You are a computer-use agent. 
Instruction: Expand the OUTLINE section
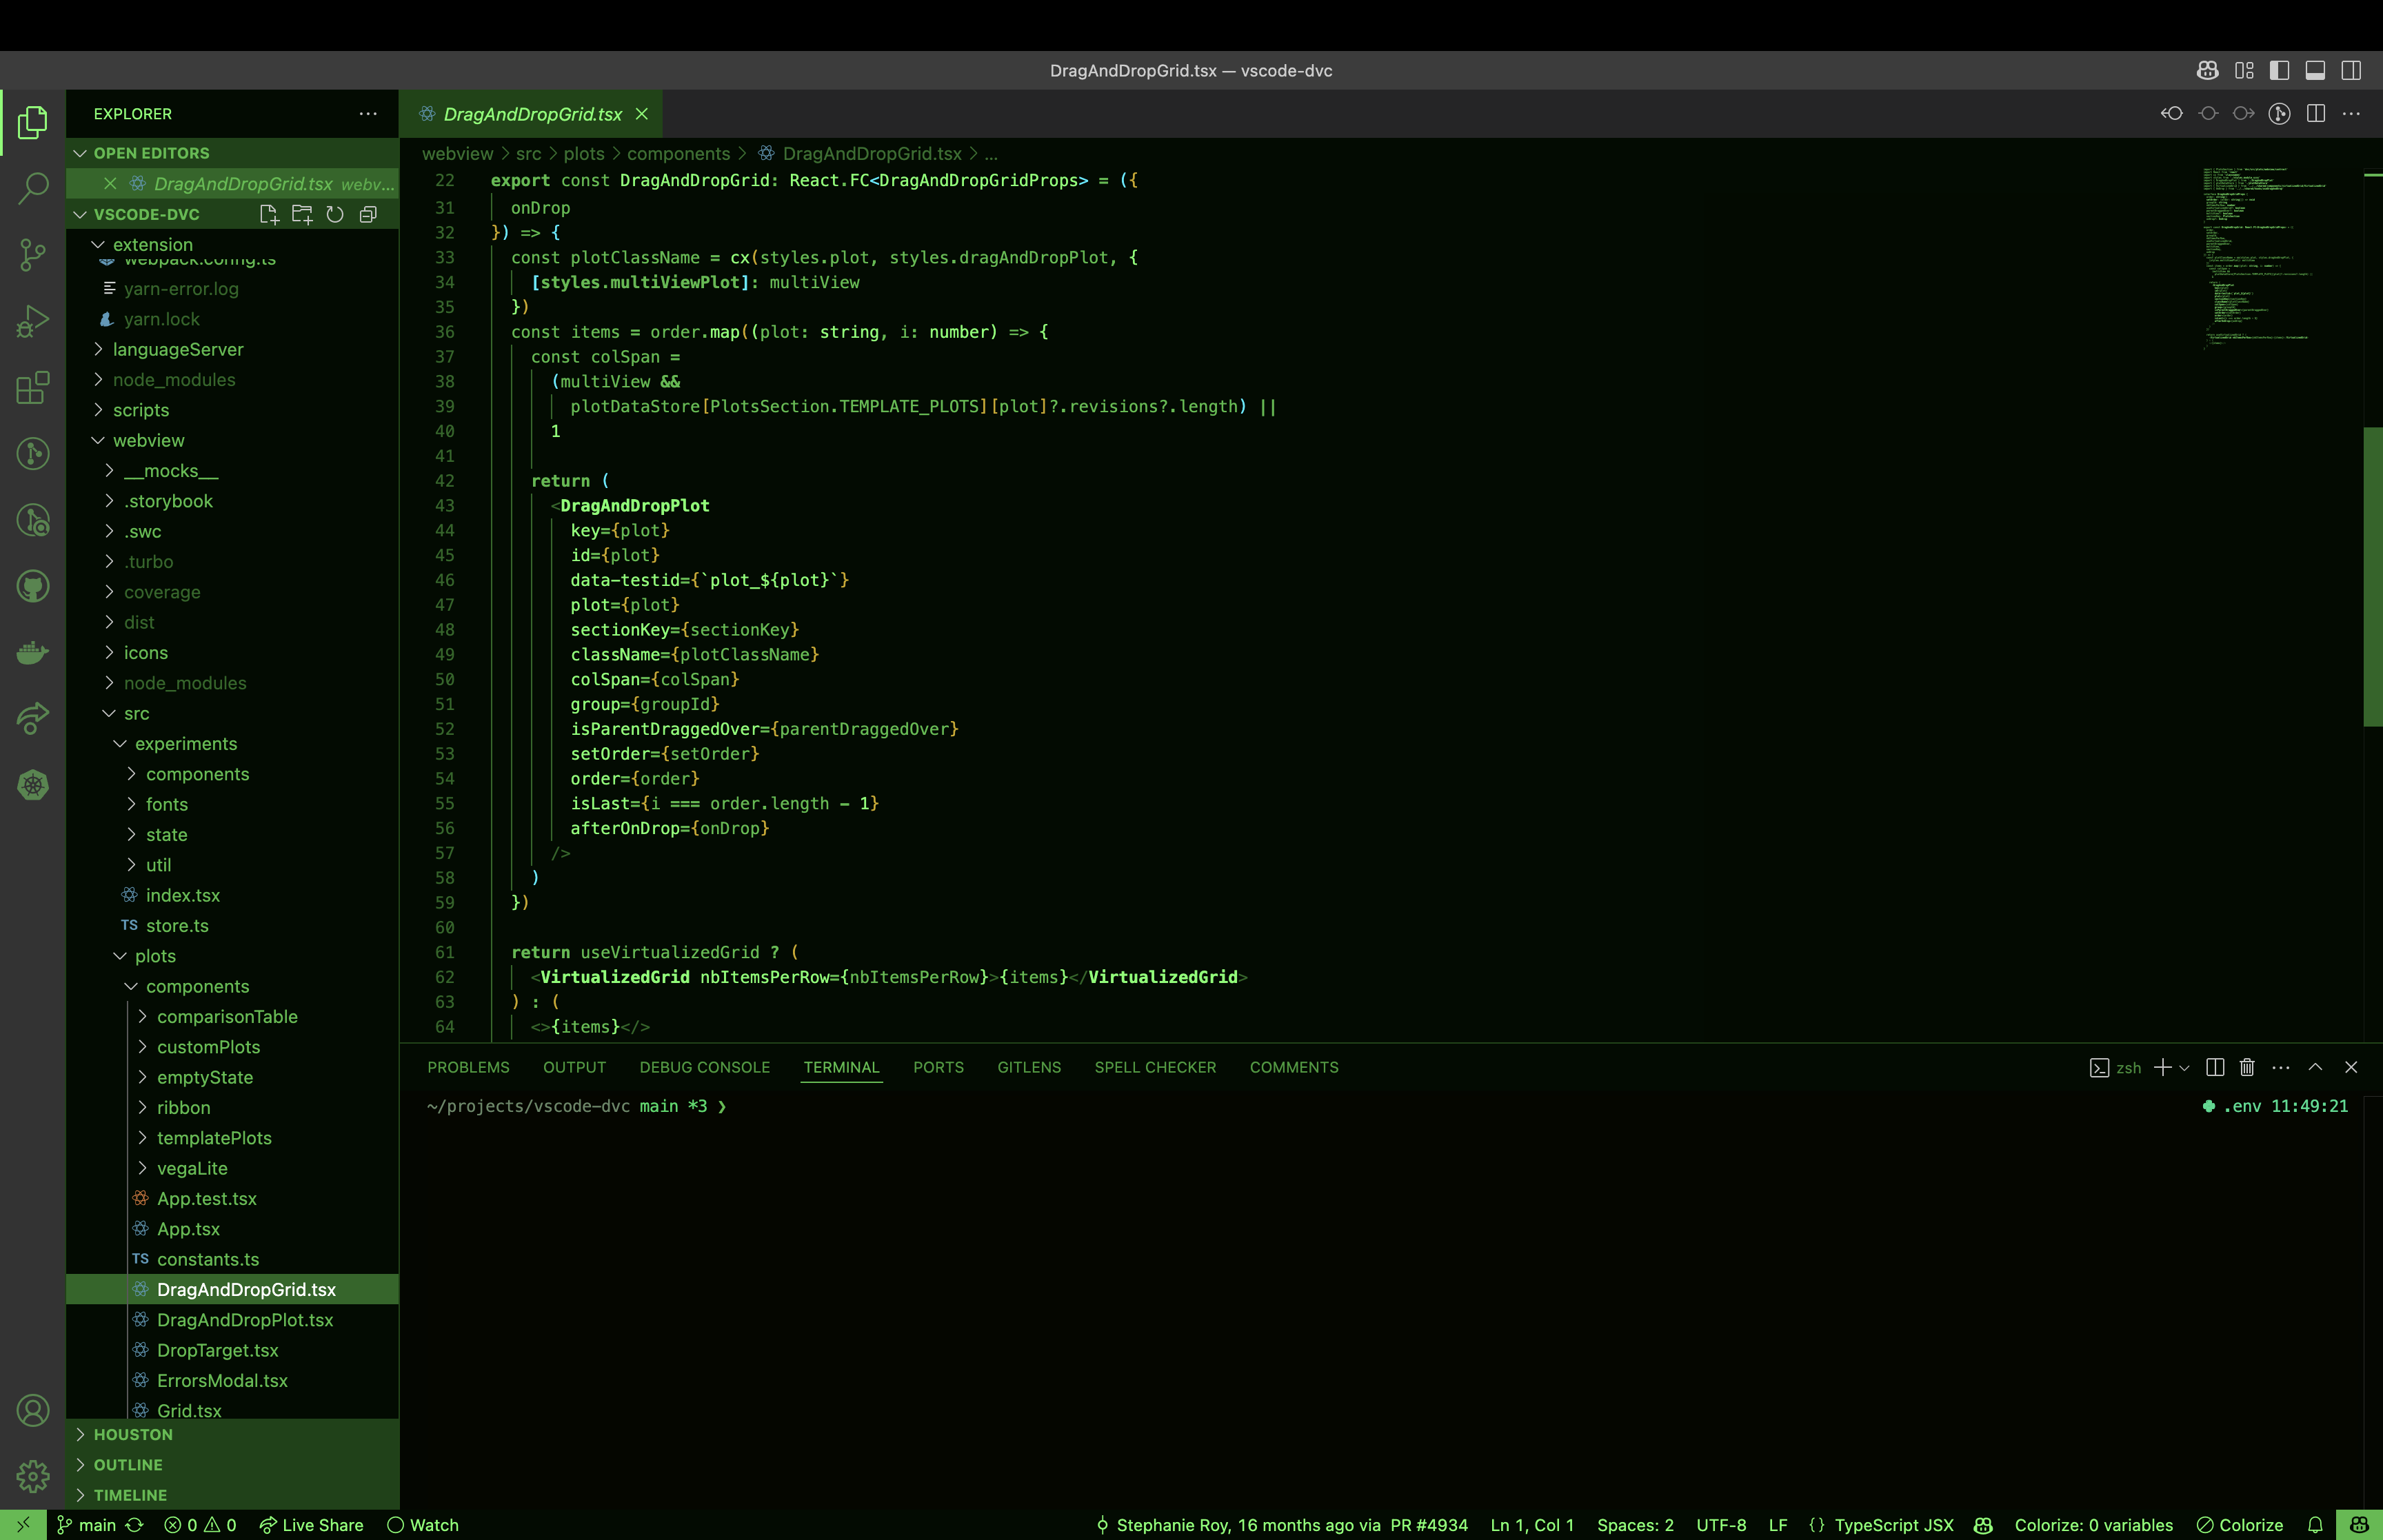[x=128, y=1464]
